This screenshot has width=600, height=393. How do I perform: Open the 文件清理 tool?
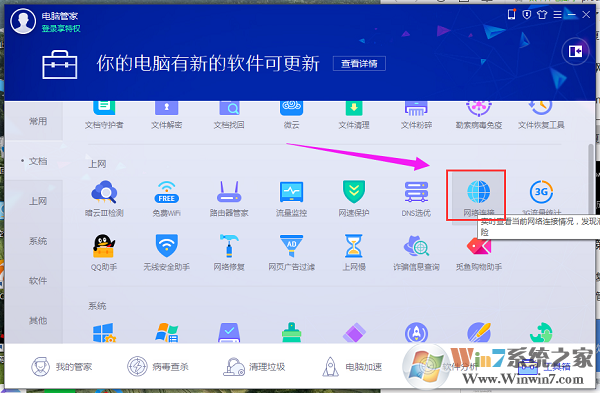354,116
